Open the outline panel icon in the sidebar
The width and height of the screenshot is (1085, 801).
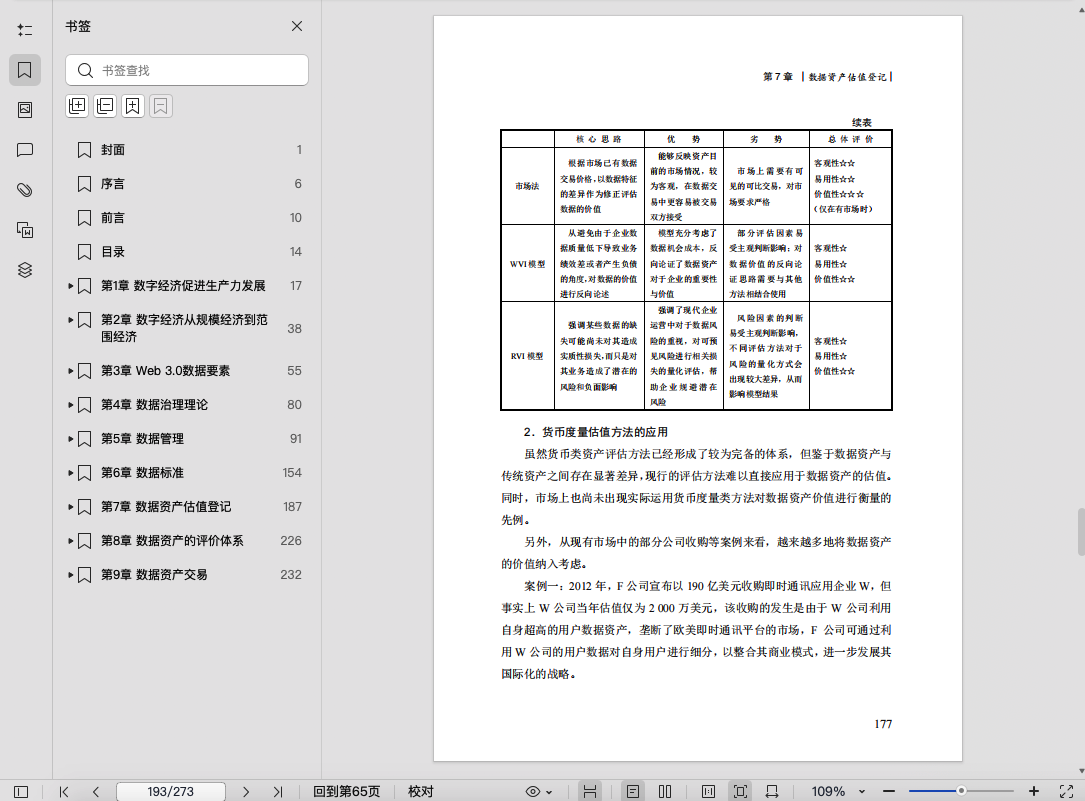[25, 30]
